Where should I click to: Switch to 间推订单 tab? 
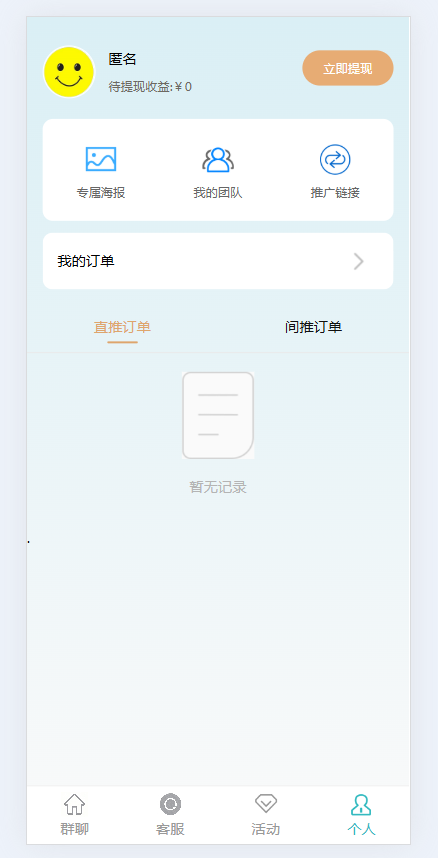coord(314,327)
